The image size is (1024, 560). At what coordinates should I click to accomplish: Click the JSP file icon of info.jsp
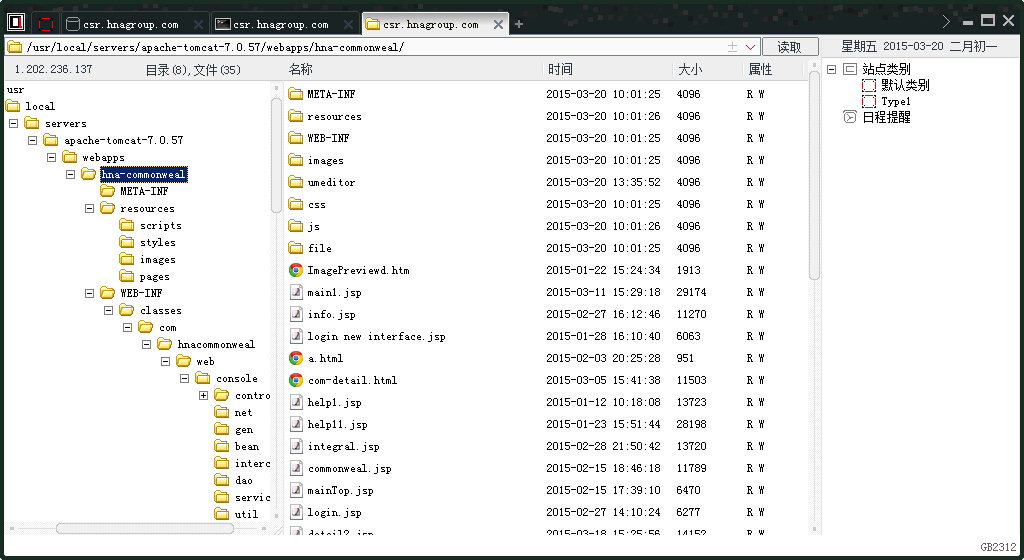pos(296,314)
